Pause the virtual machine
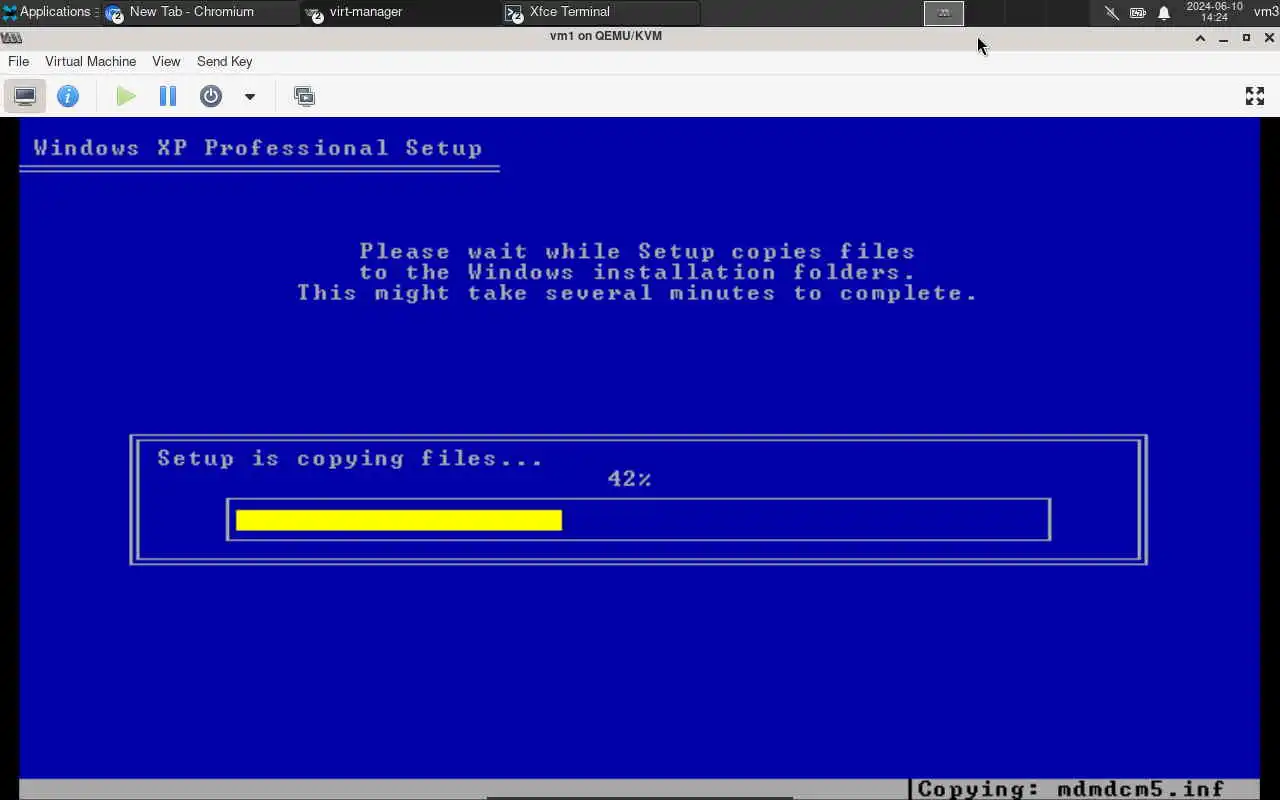1280x800 pixels. tap(168, 96)
